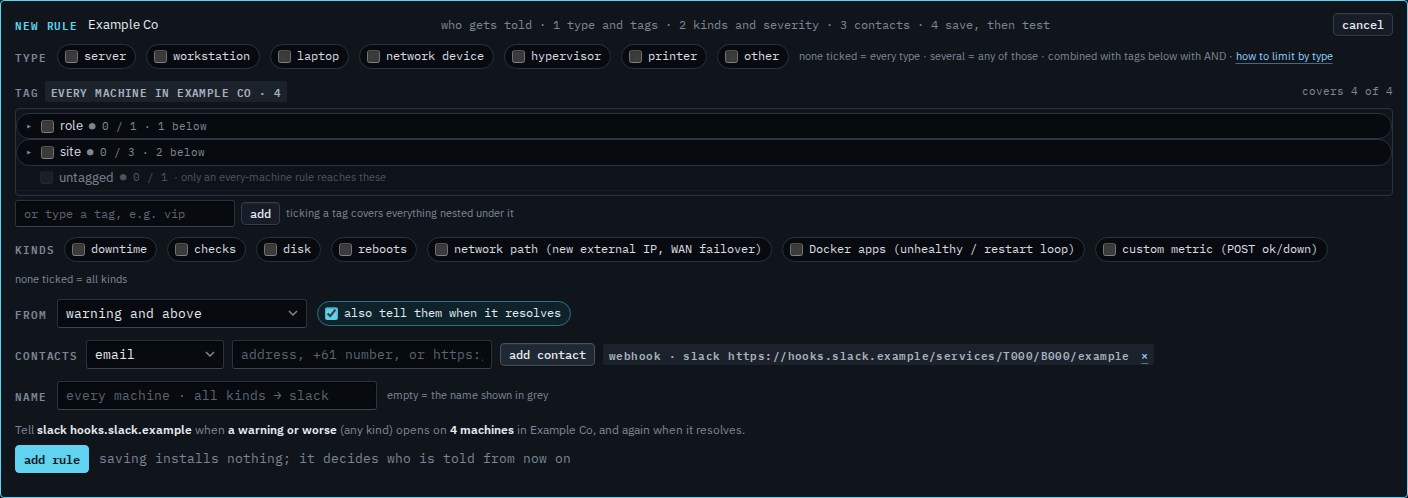
Task: Click the EVERY MACHINE IN EXAMPLE CO tag chip
Action: click(166, 93)
